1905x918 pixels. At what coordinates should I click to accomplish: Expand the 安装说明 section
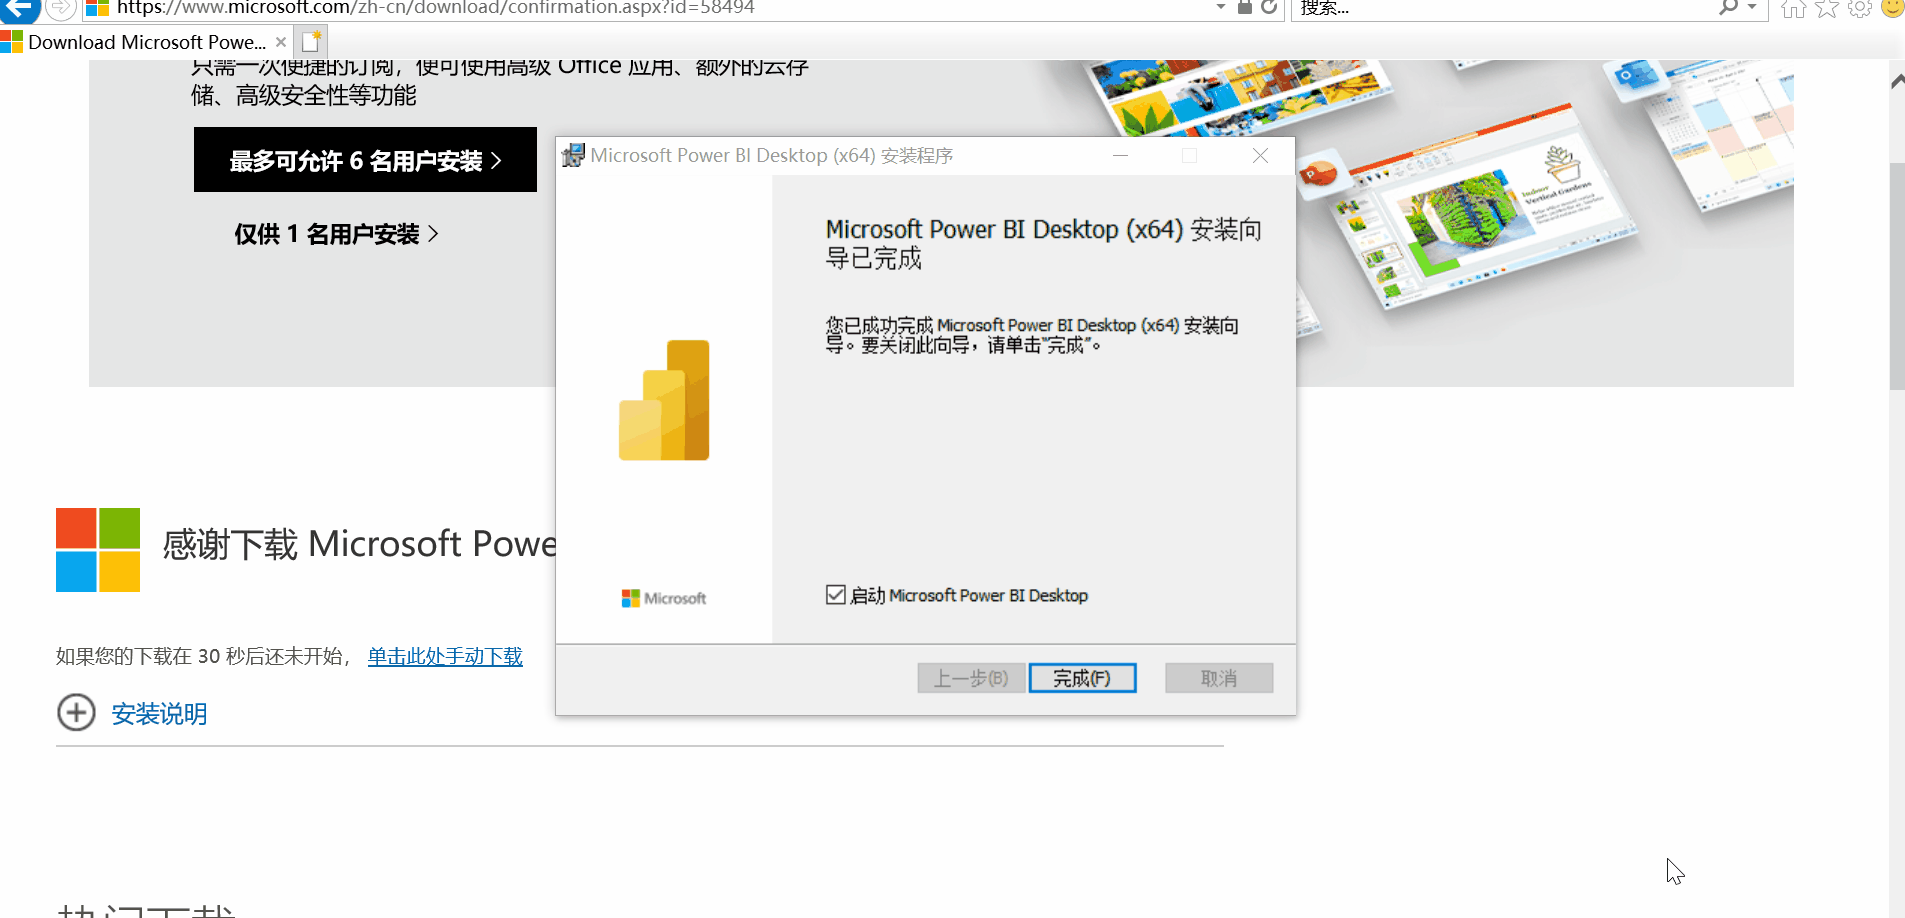tap(158, 713)
